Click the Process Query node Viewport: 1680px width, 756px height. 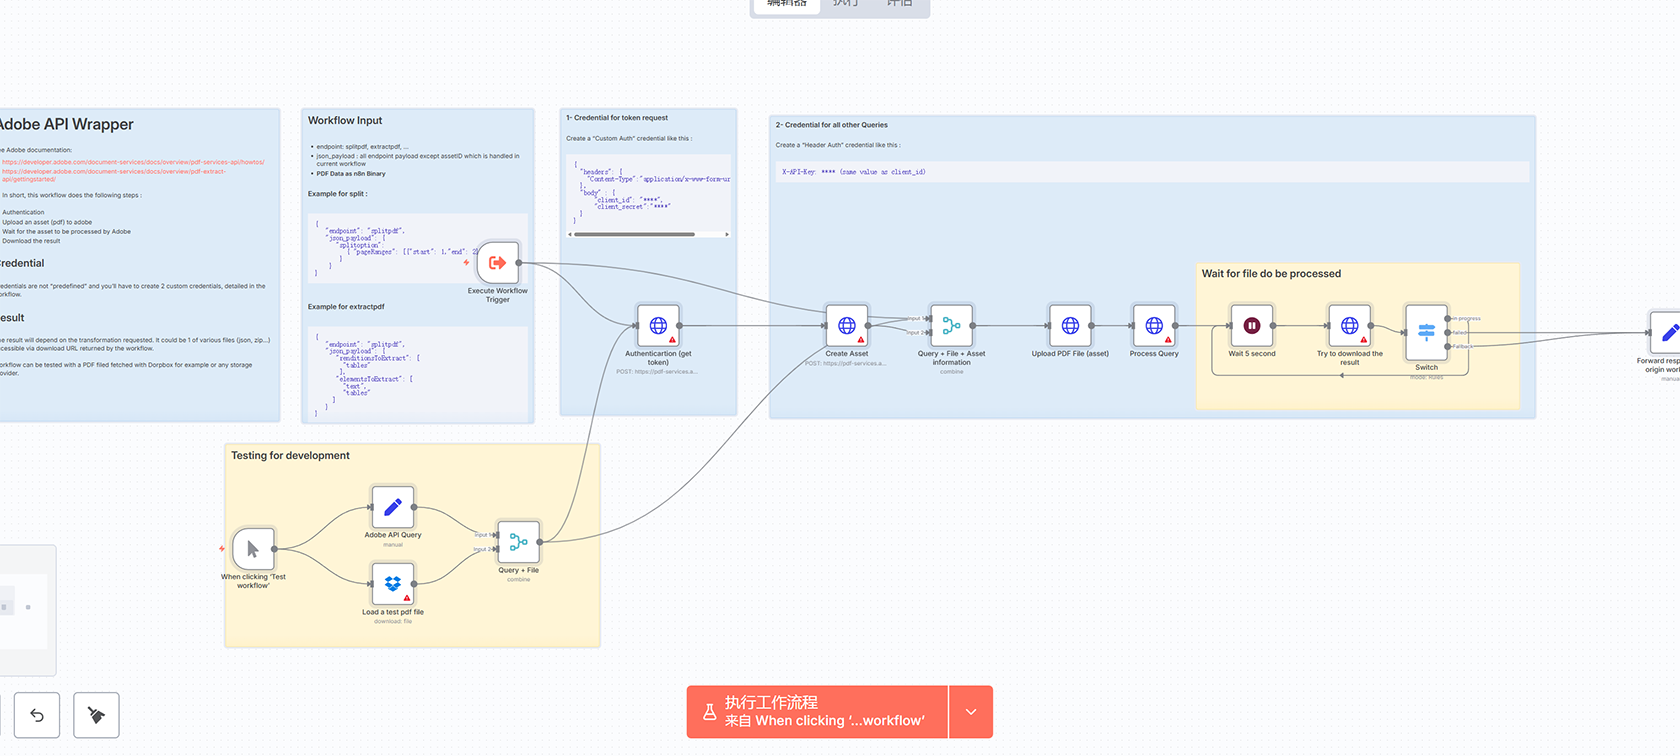[1154, 326]
